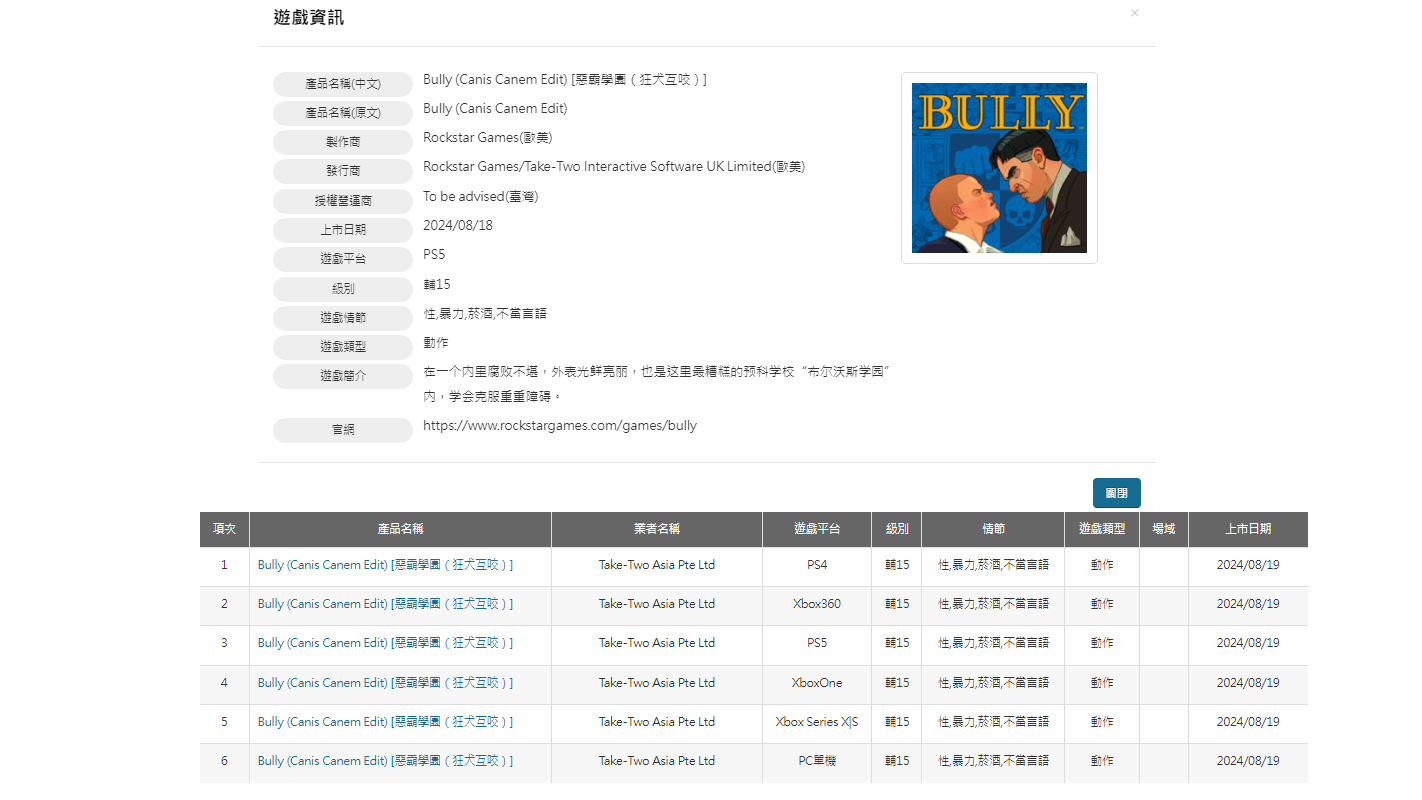Click the 遊戲平台 column header in table
This screenshot has width=1422, height=800.
tap(817, 529)
